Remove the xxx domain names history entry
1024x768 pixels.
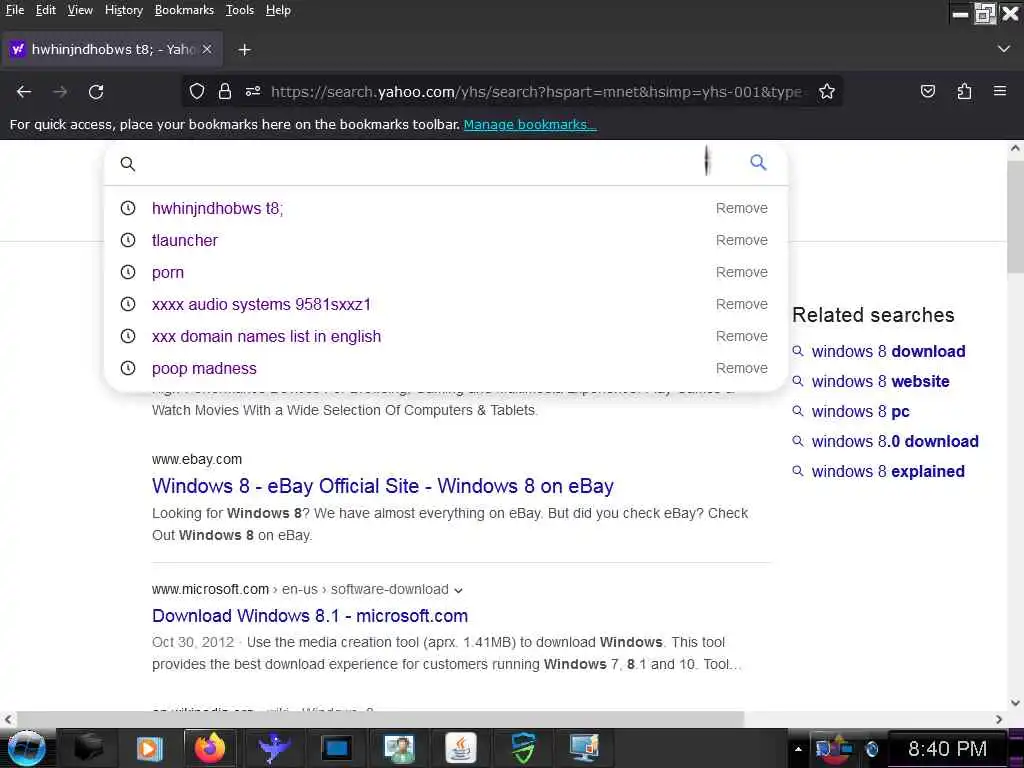point(741,336)
